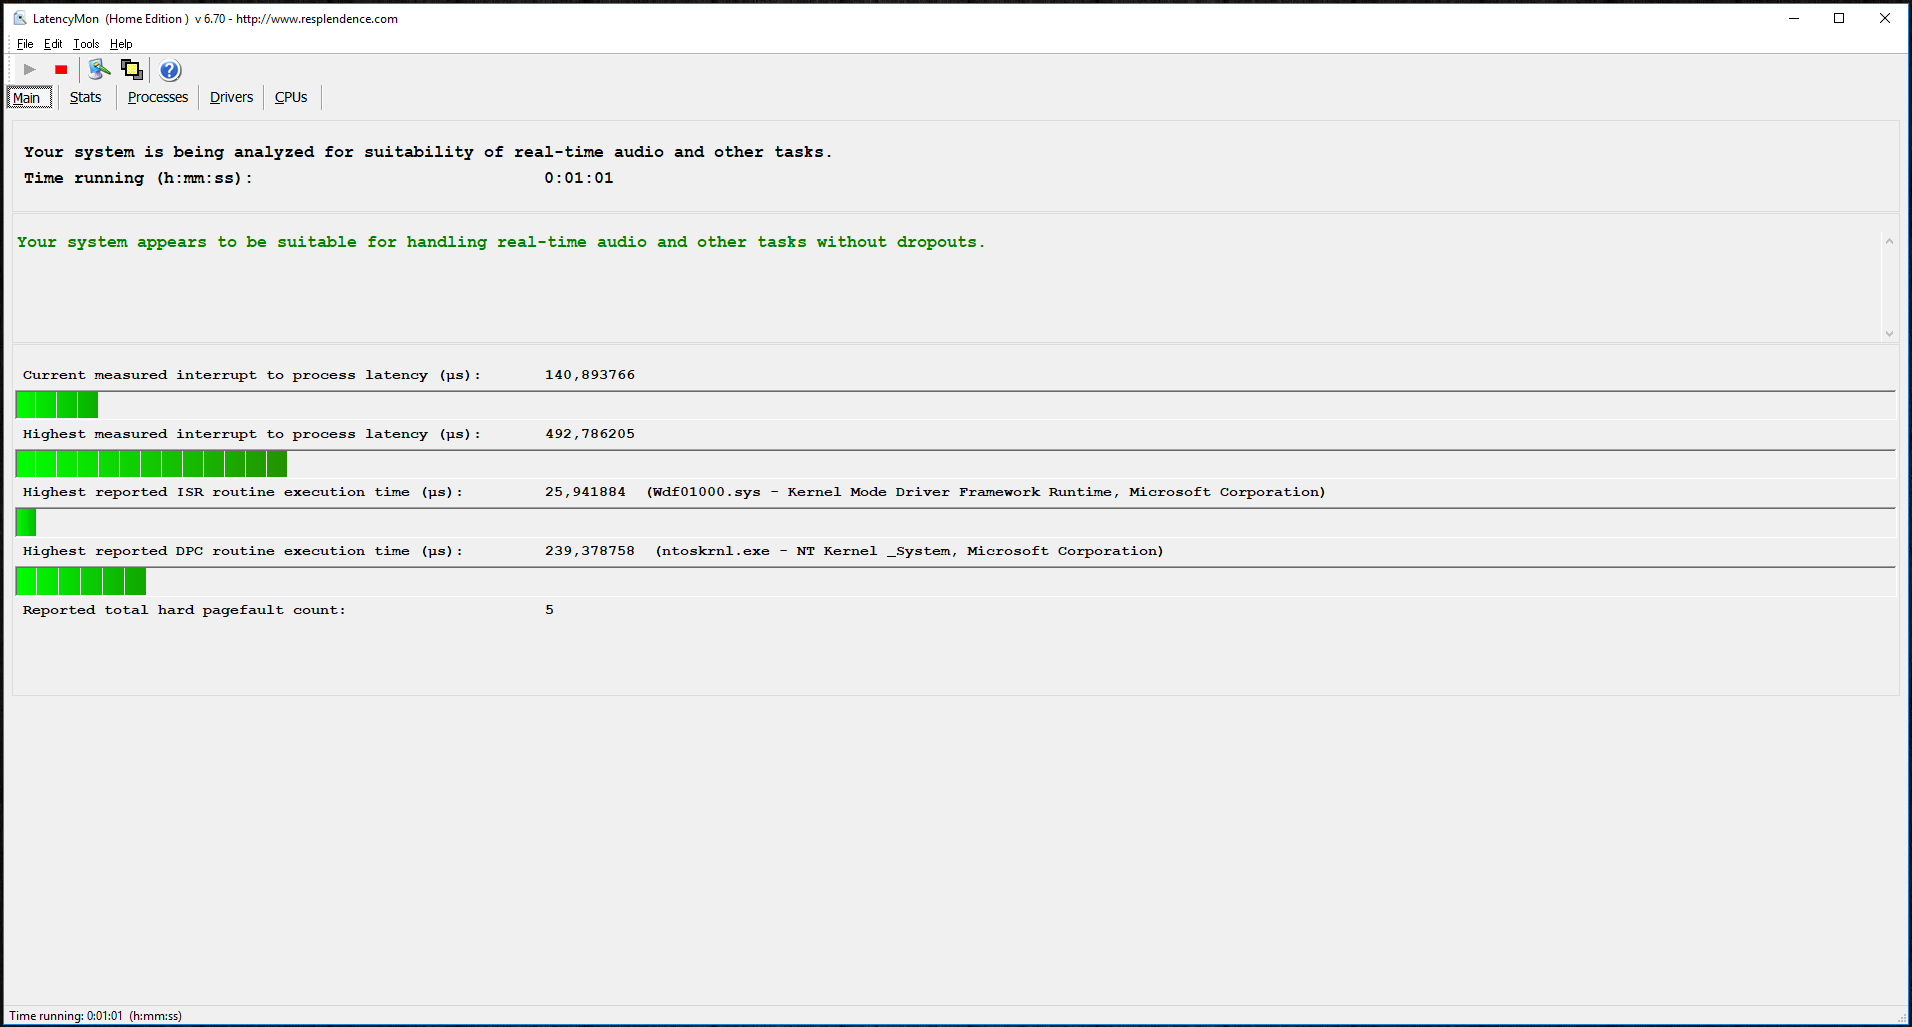This screenshot has width=1912, height=1027.
Task: Click Wdf01000.sys driver description text
Action: click(986, 492)
